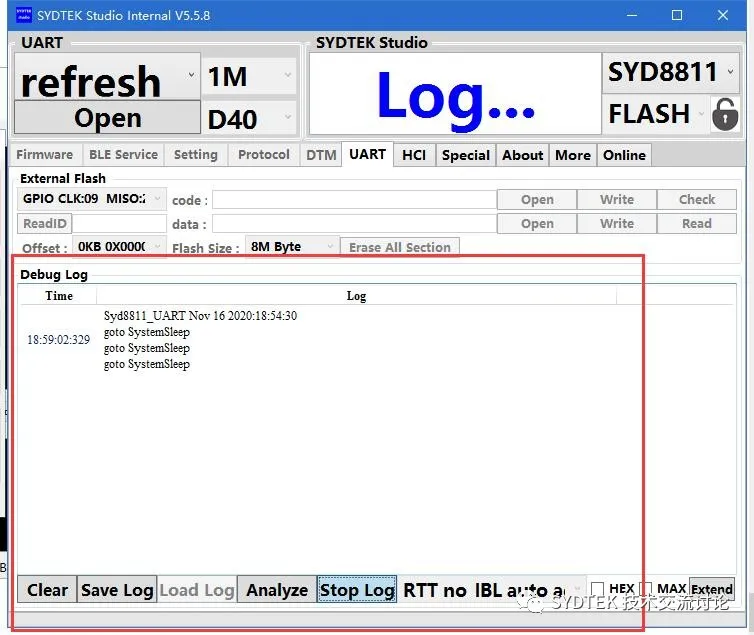Click the ReadID result field
The image size is (754, 635).
pos(119,224)
